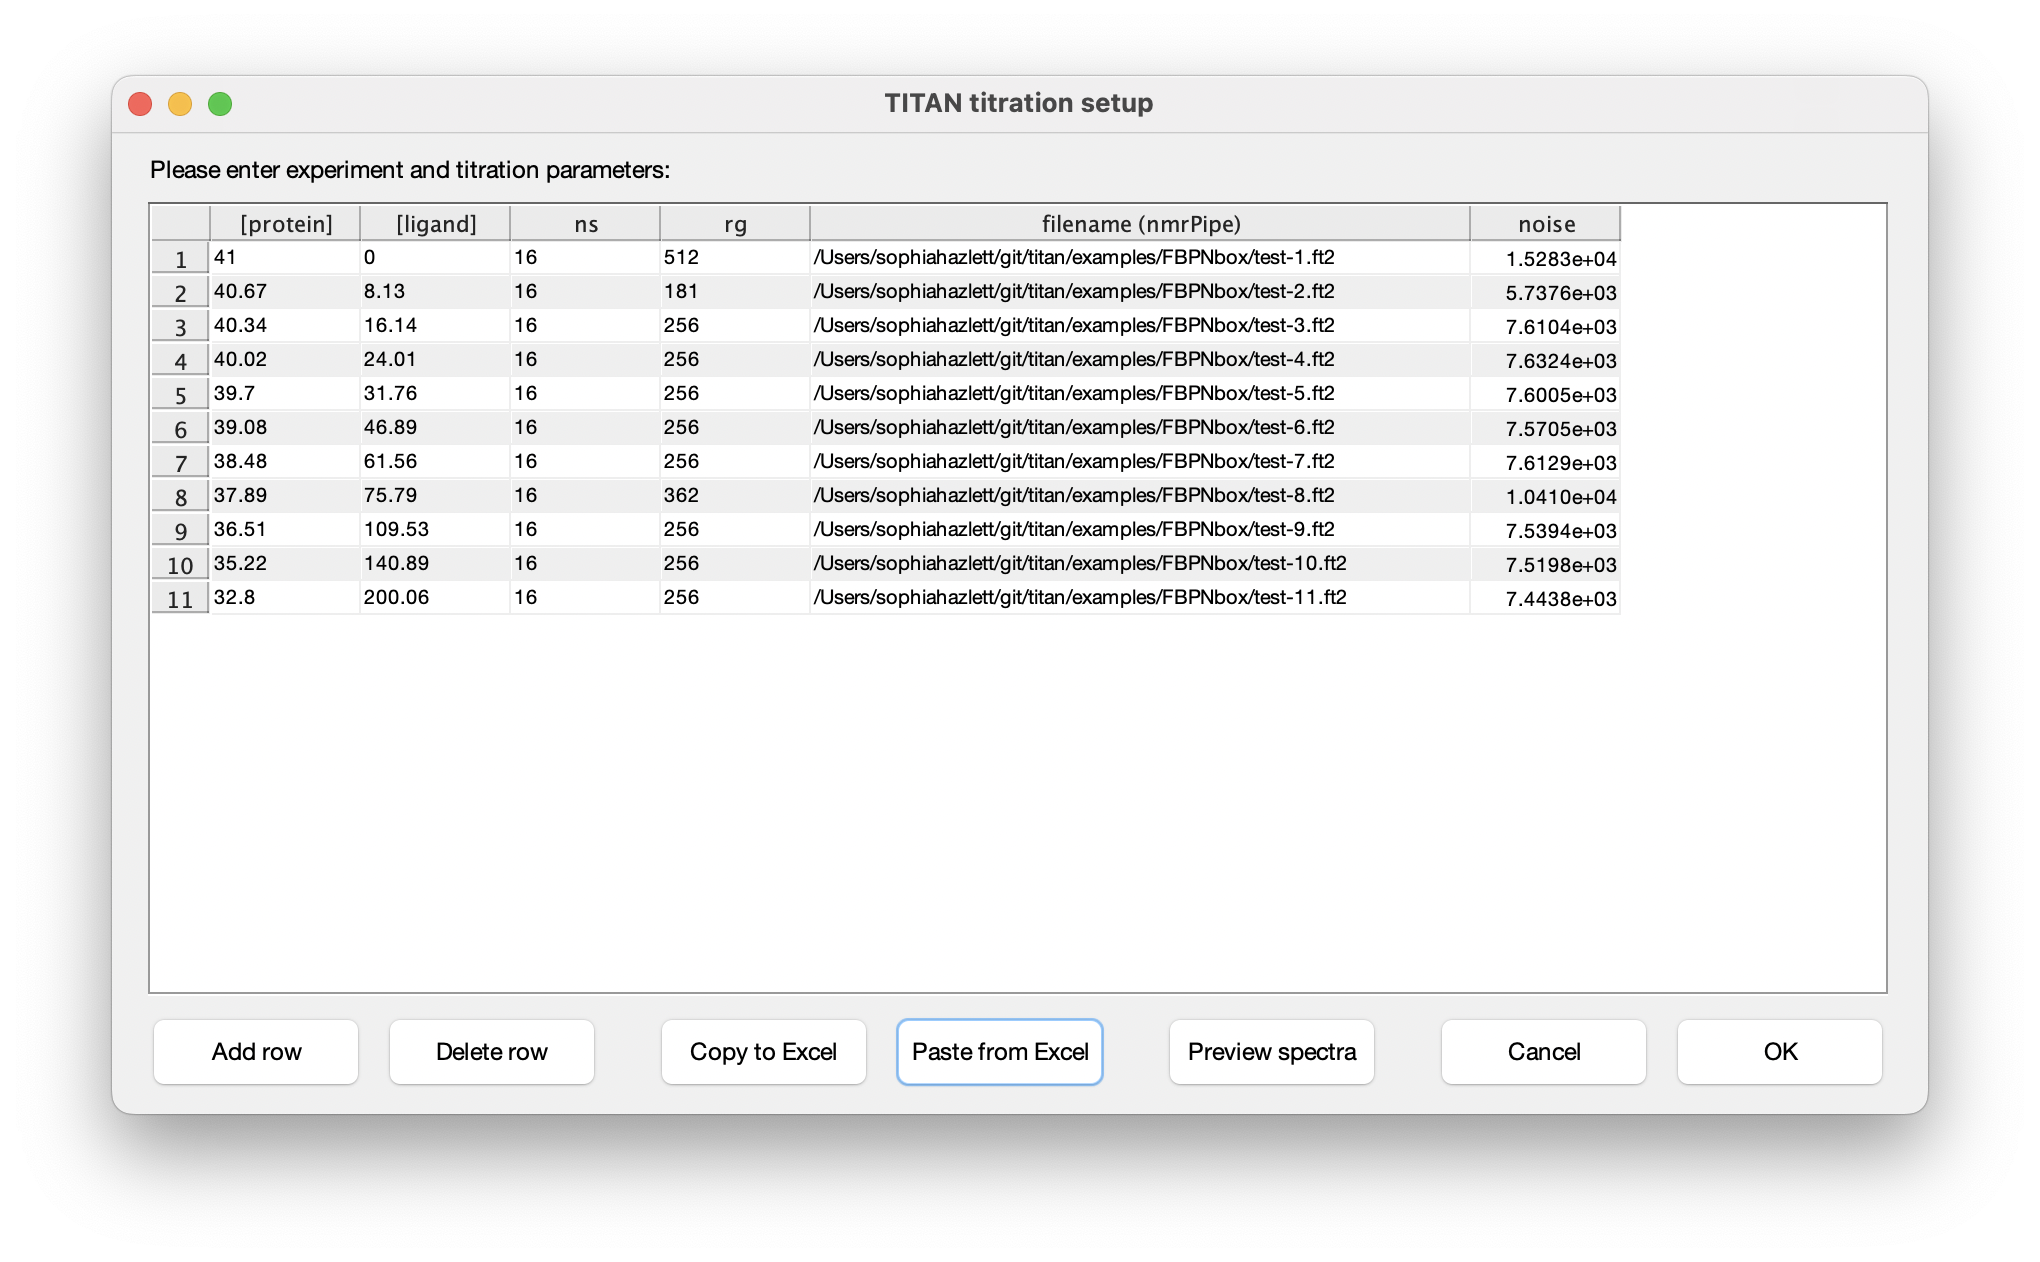
Task: Select ligand cell with value 109.53
Action: click(435, 529)
